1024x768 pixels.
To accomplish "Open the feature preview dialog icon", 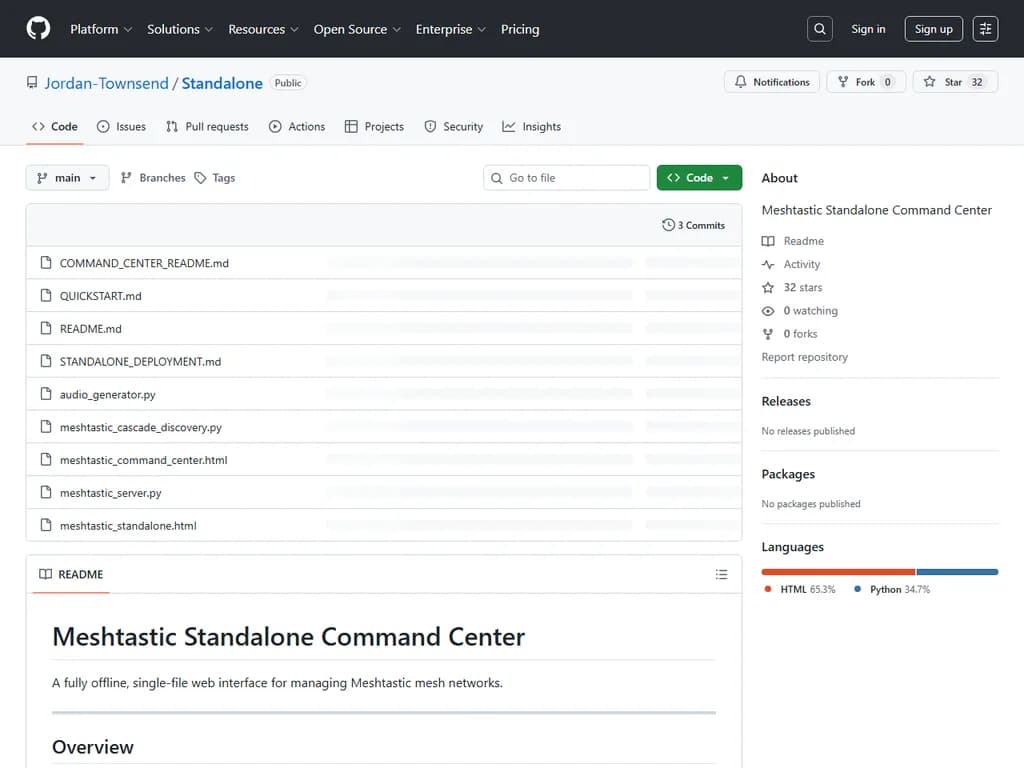I will point(985,28).
